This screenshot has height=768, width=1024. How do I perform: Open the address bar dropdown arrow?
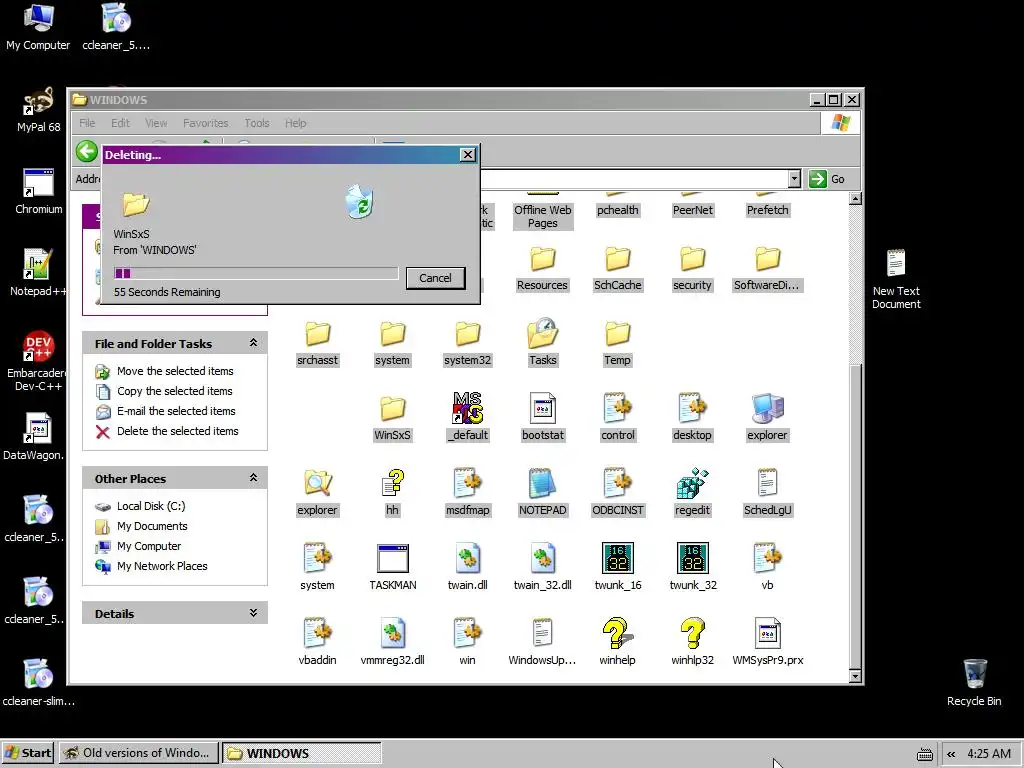(x=794, y=179)
